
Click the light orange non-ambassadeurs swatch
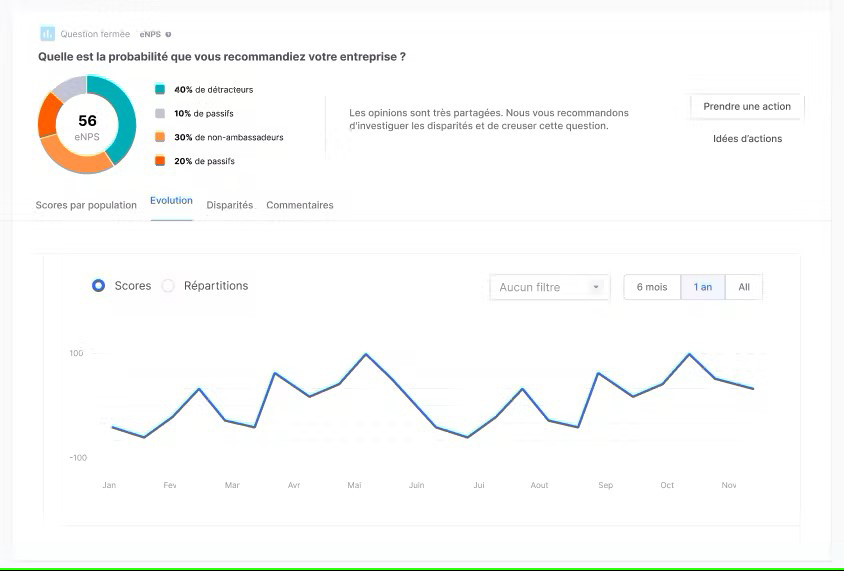click(x=160, y=137)
